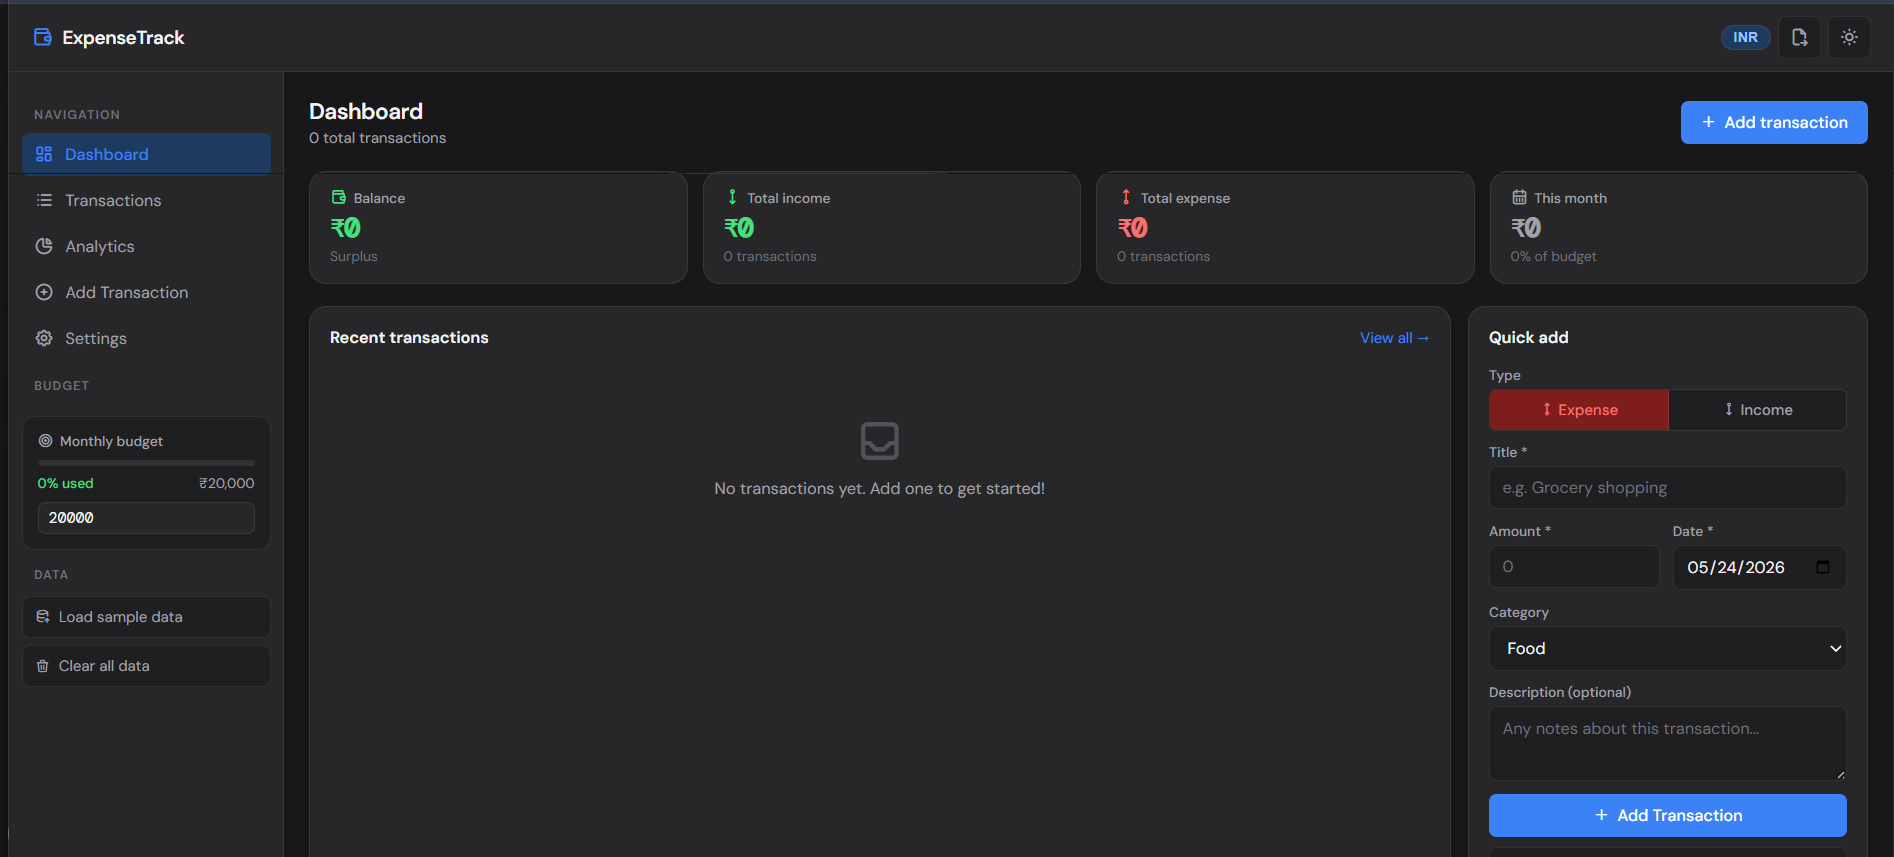Go to Transactions in the sidebar
This screenshot has height=857, width=1894.
tap(146, 200)
